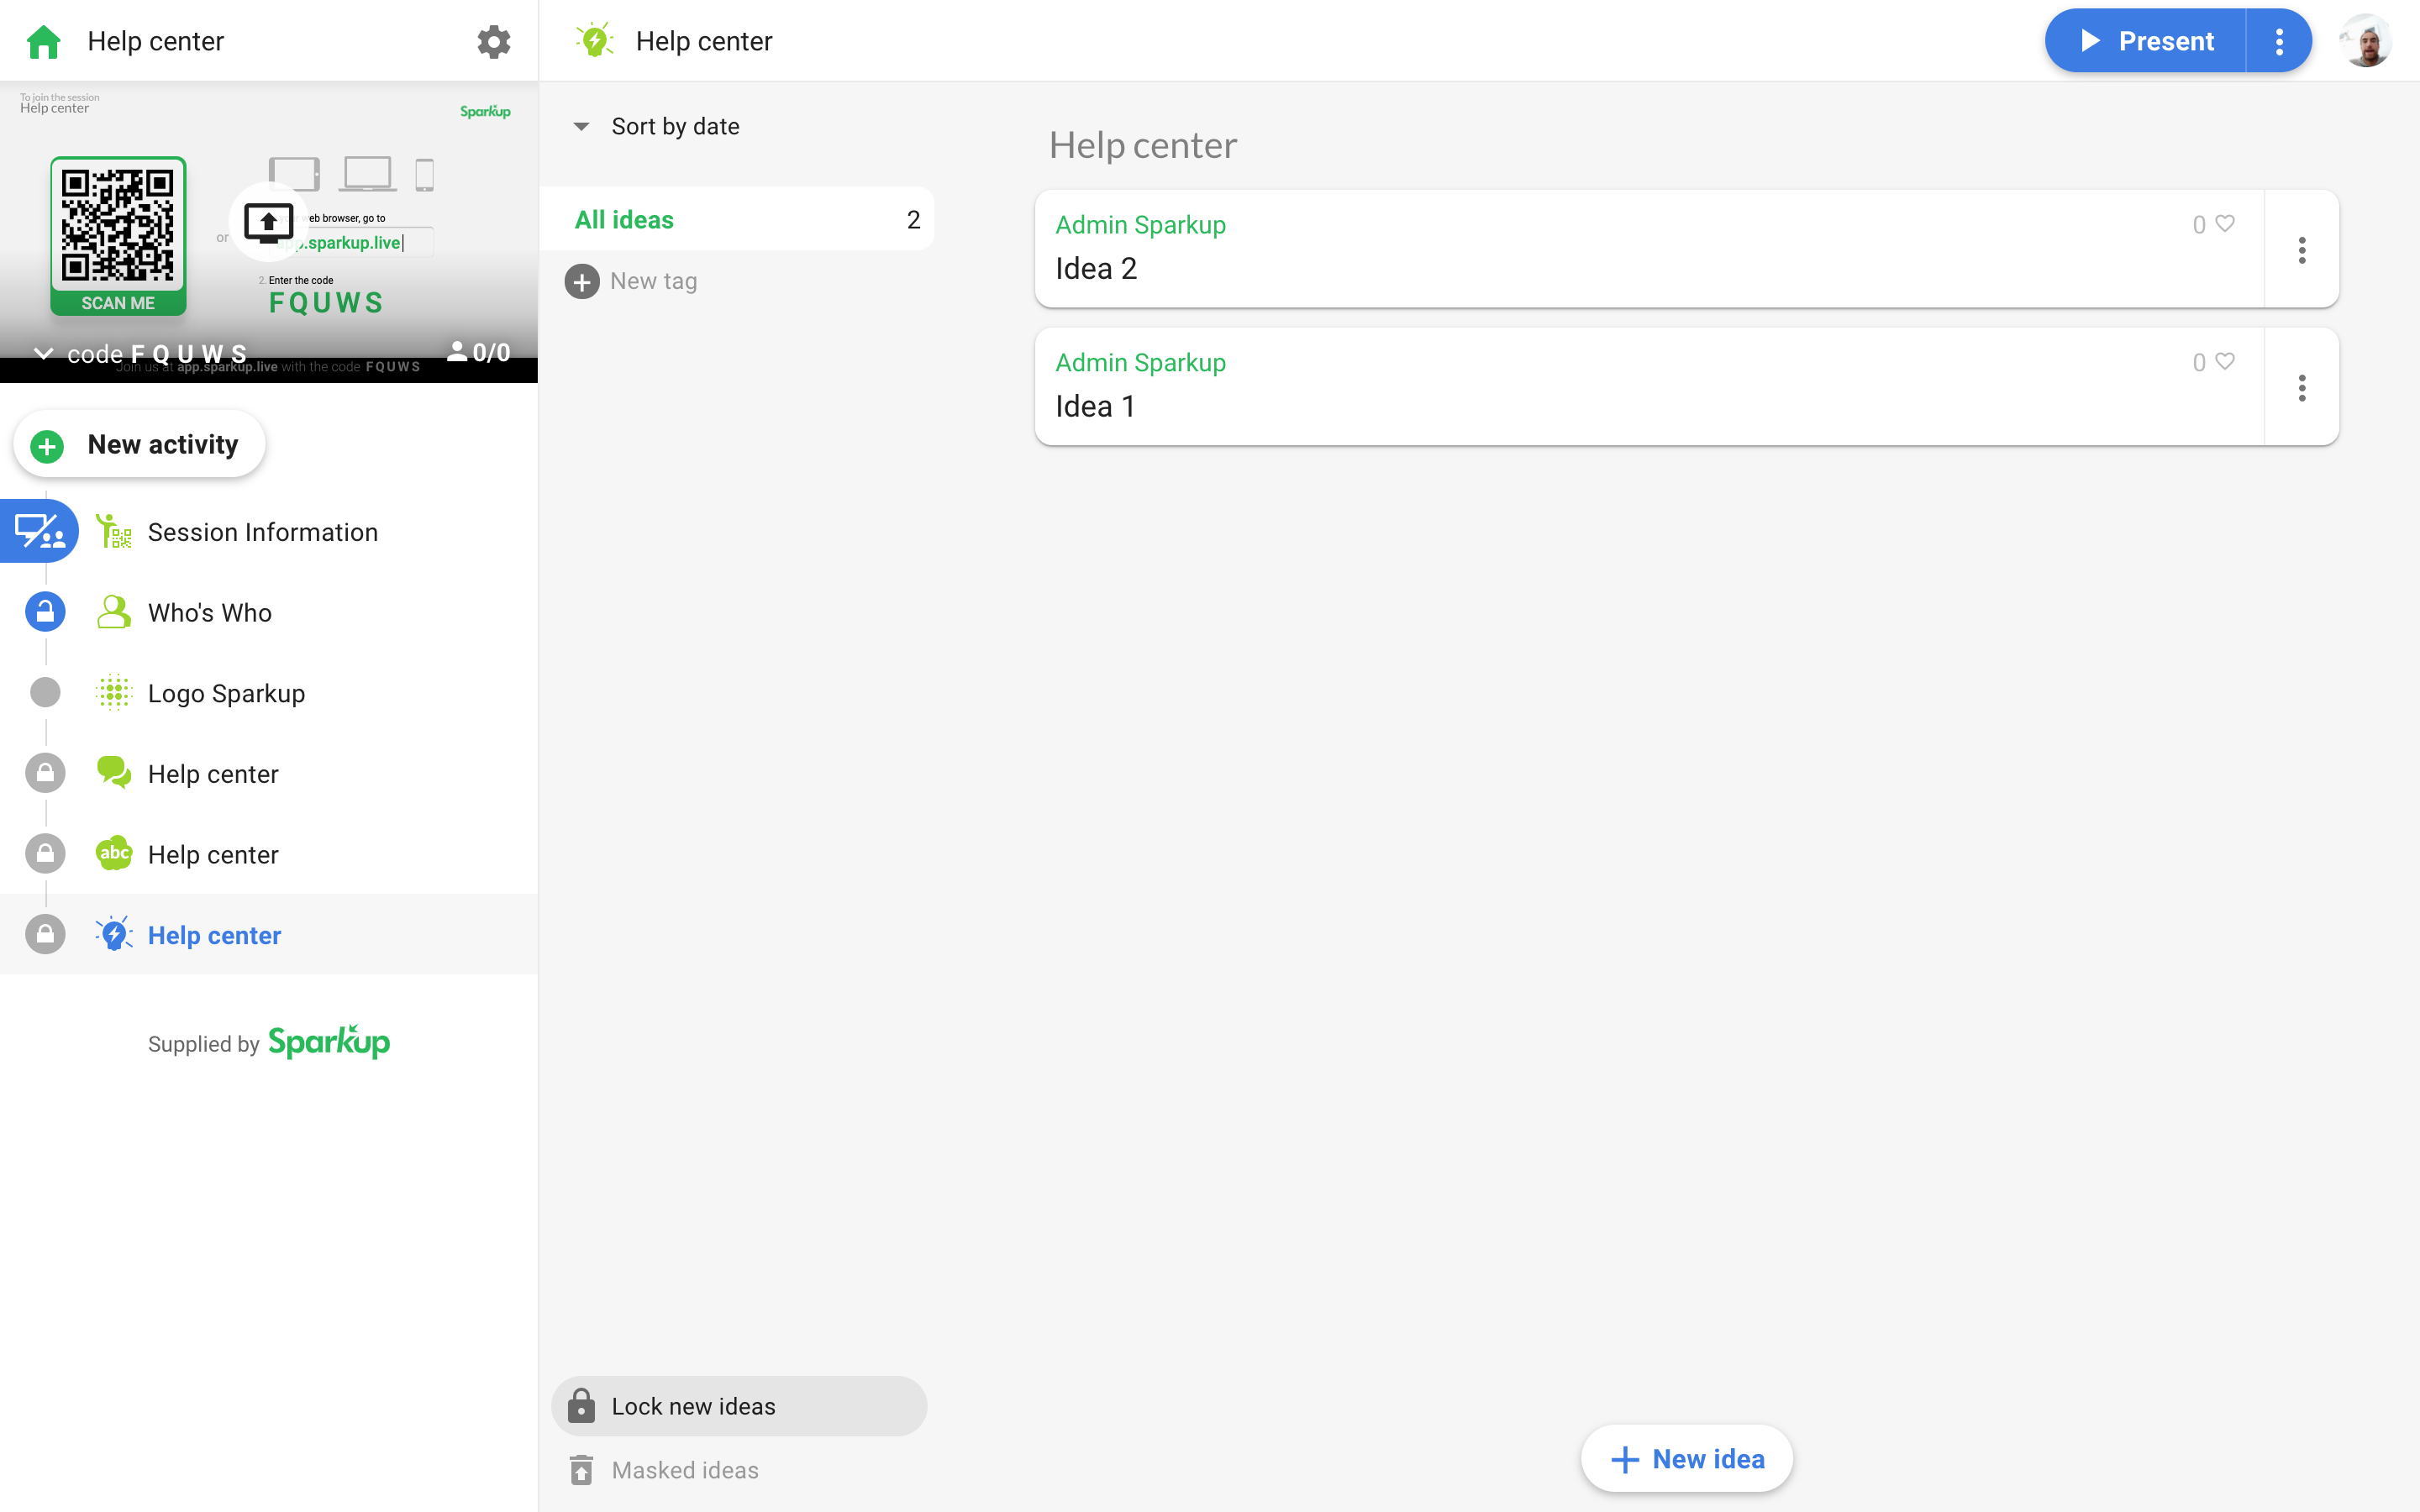The width and height of the screenshot is (2420, 1512).
Task: Open the Present button options menu
Action: coord(2279,41)
